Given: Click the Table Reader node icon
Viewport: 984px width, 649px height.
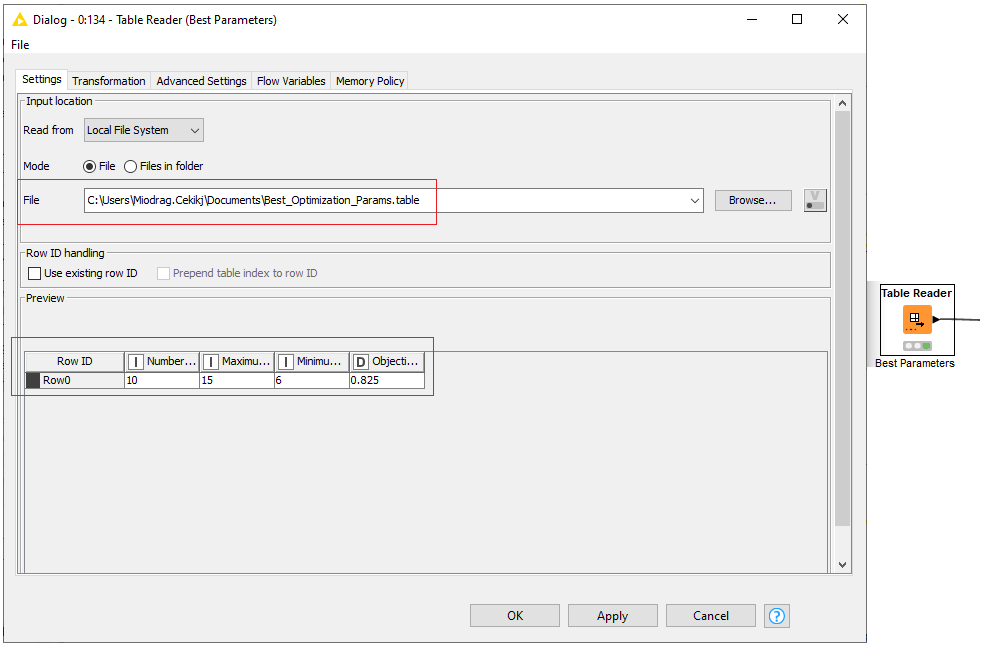Looking at the screenshot, I should point(917,319).
